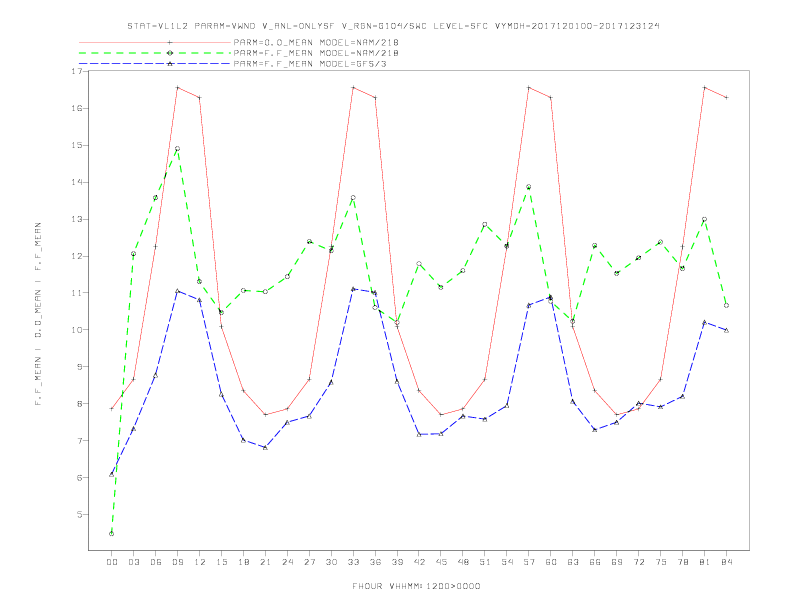This screenshot has height=612, width=792.
Task: Click x-axis tick label 15
Action: (221, 562)
